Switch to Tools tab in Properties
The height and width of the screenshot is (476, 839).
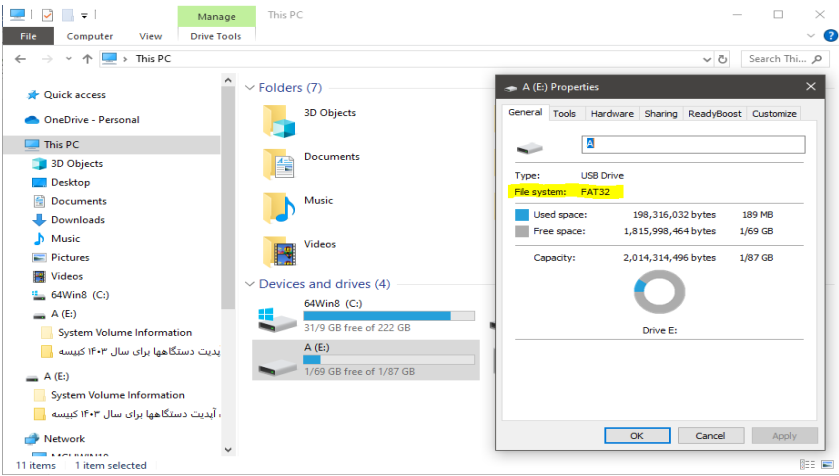click(565, 113)
